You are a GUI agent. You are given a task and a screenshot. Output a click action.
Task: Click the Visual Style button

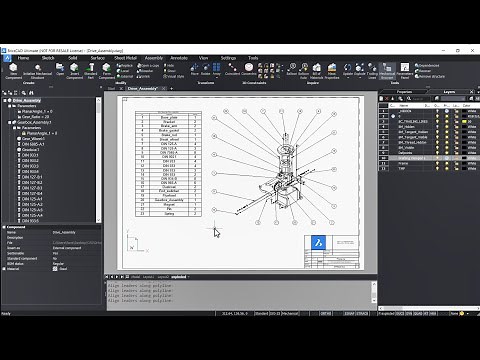point(174,76)
